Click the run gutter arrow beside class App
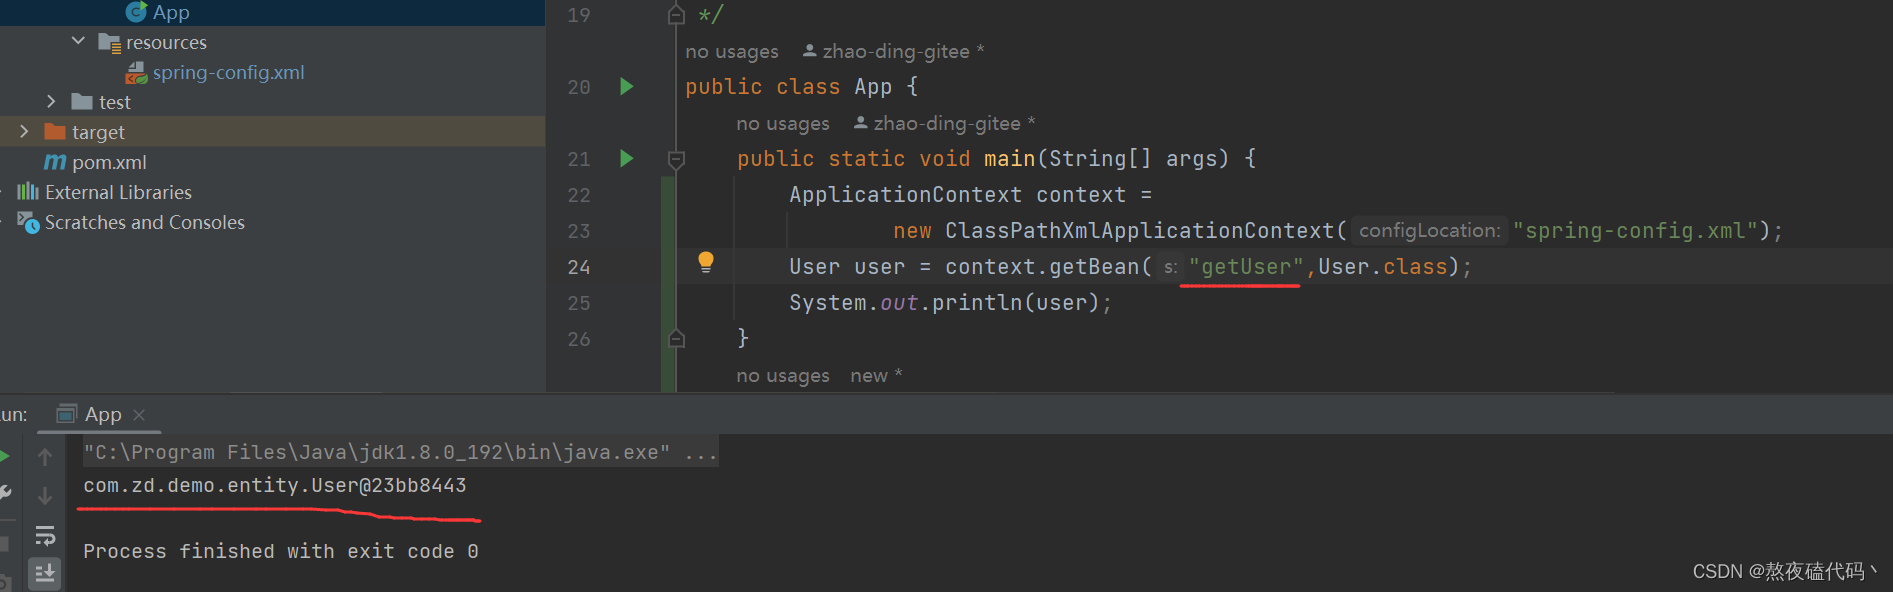Viewport: 1893px width, 592px height. tap(627, 87)
